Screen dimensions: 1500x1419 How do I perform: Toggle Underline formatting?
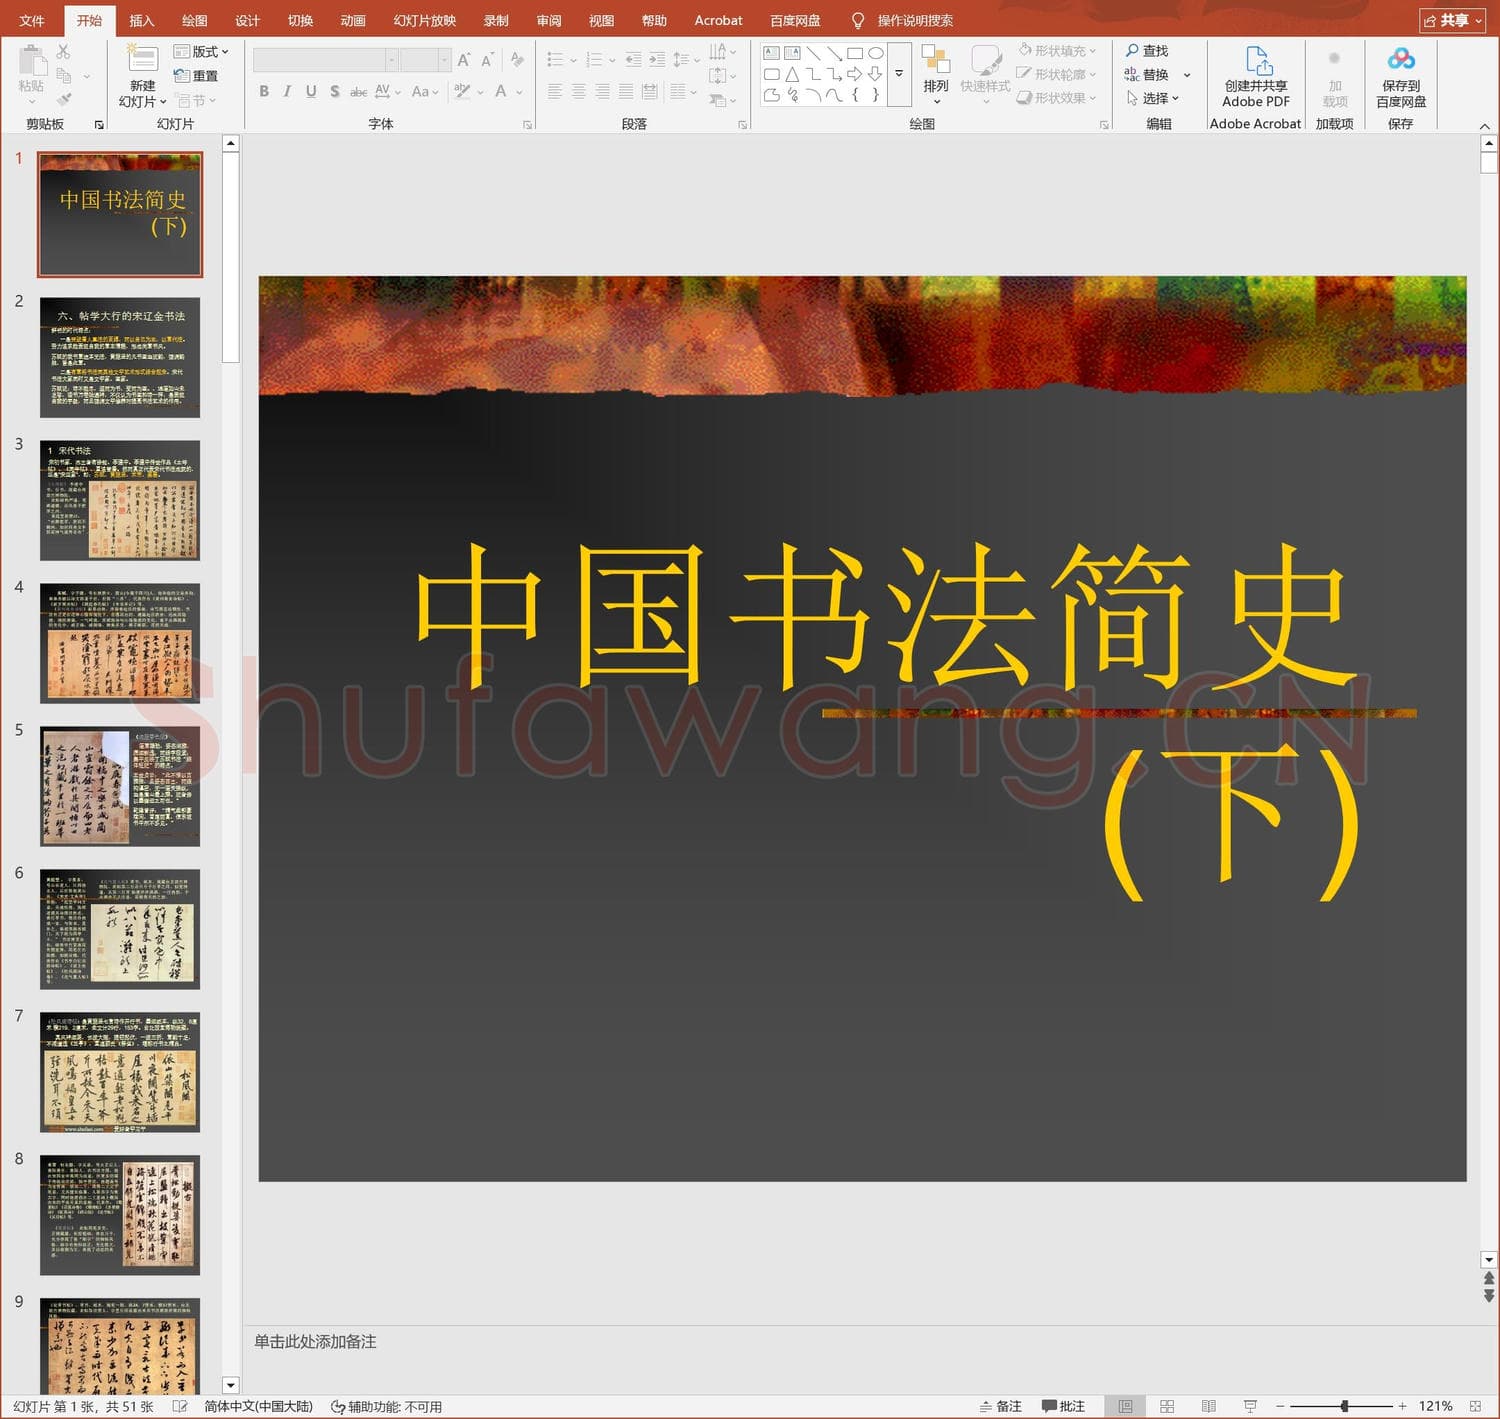[311, 91]
